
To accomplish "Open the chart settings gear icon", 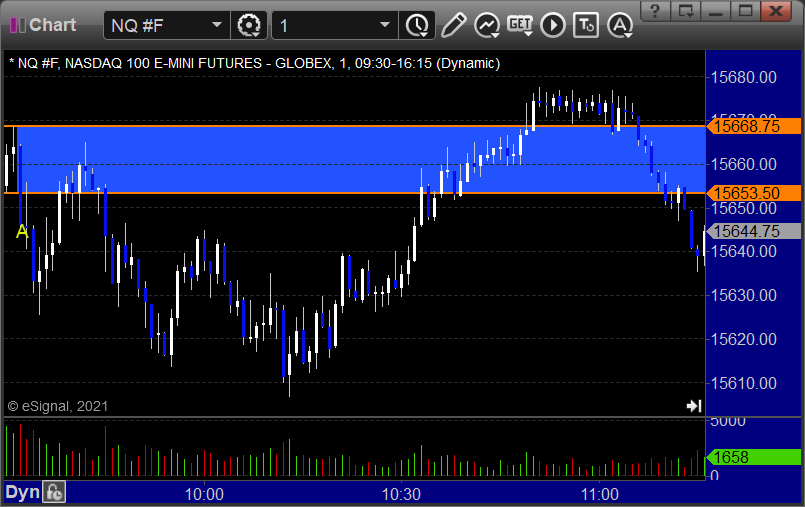I will pyautogui.click(x=249, y=25).
